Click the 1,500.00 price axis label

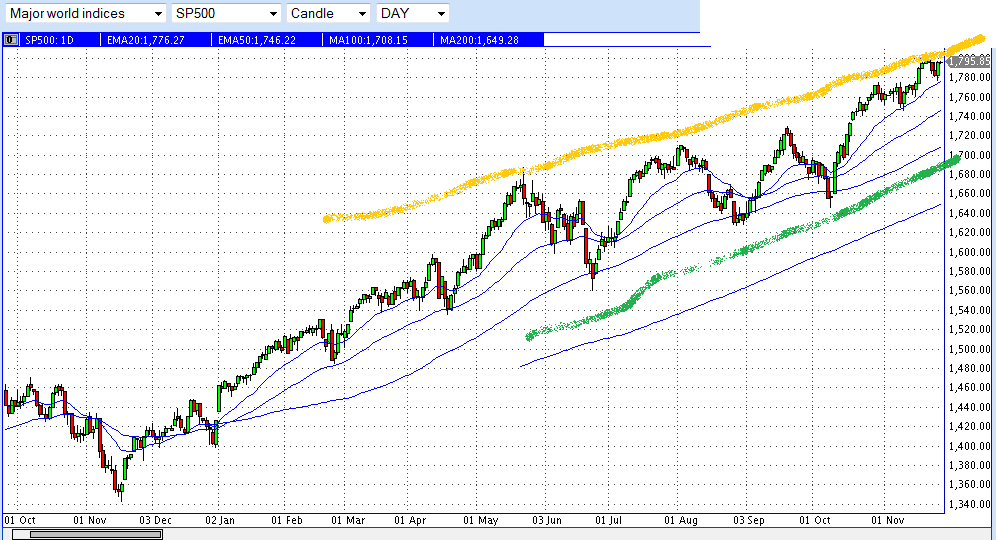click(x=969, y=349)
